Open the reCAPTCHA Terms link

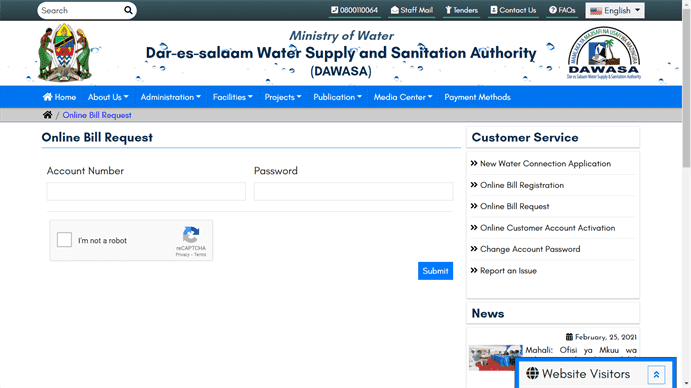pyautogui.click(x=200, y=254)
